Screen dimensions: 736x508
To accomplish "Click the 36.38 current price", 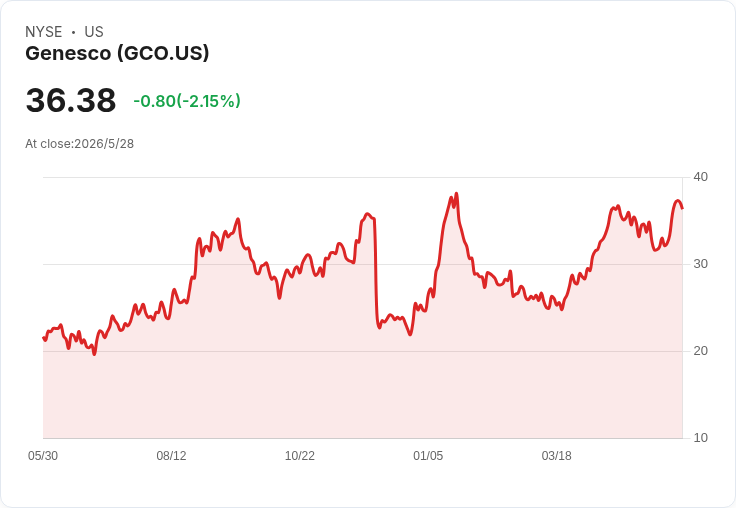I will coord(71,100).
